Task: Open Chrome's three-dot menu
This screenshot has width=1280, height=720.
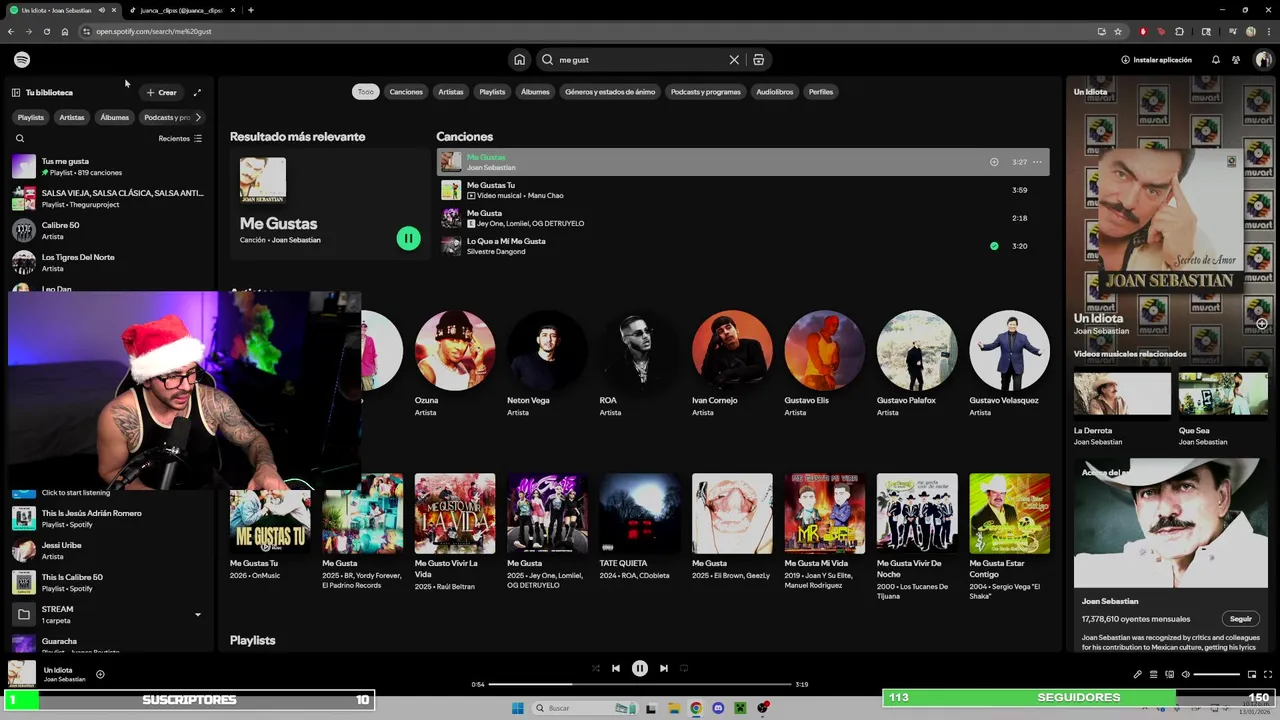Action: (1268, 31)
